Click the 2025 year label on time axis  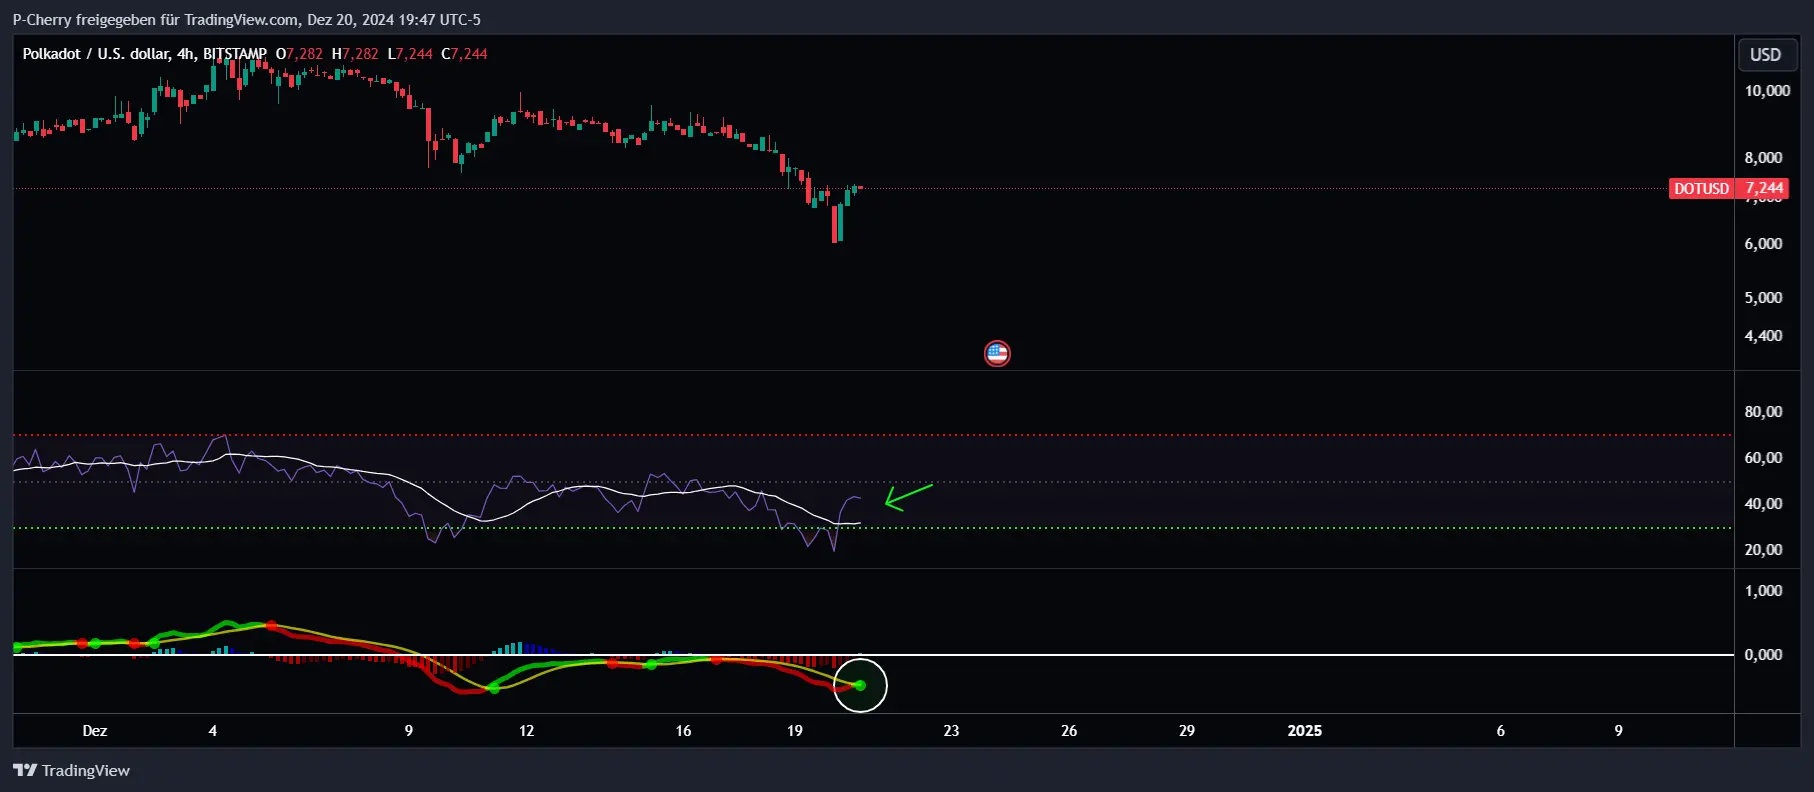pos(1305,731)
